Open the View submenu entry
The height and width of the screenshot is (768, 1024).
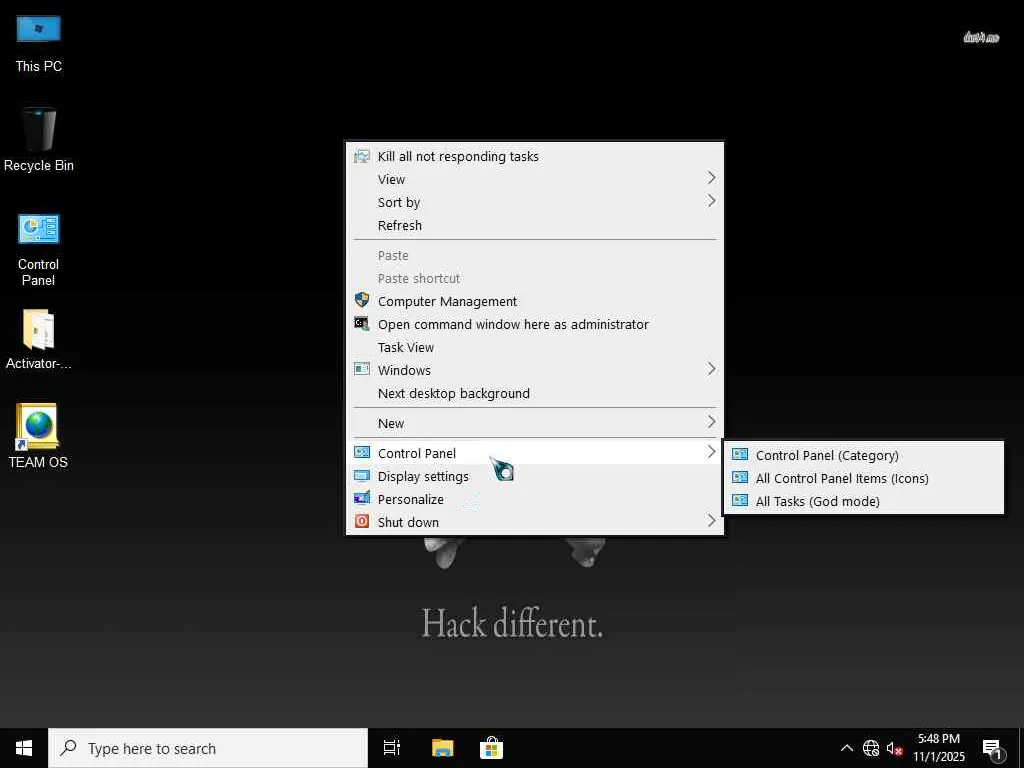(x=534, y=179)
